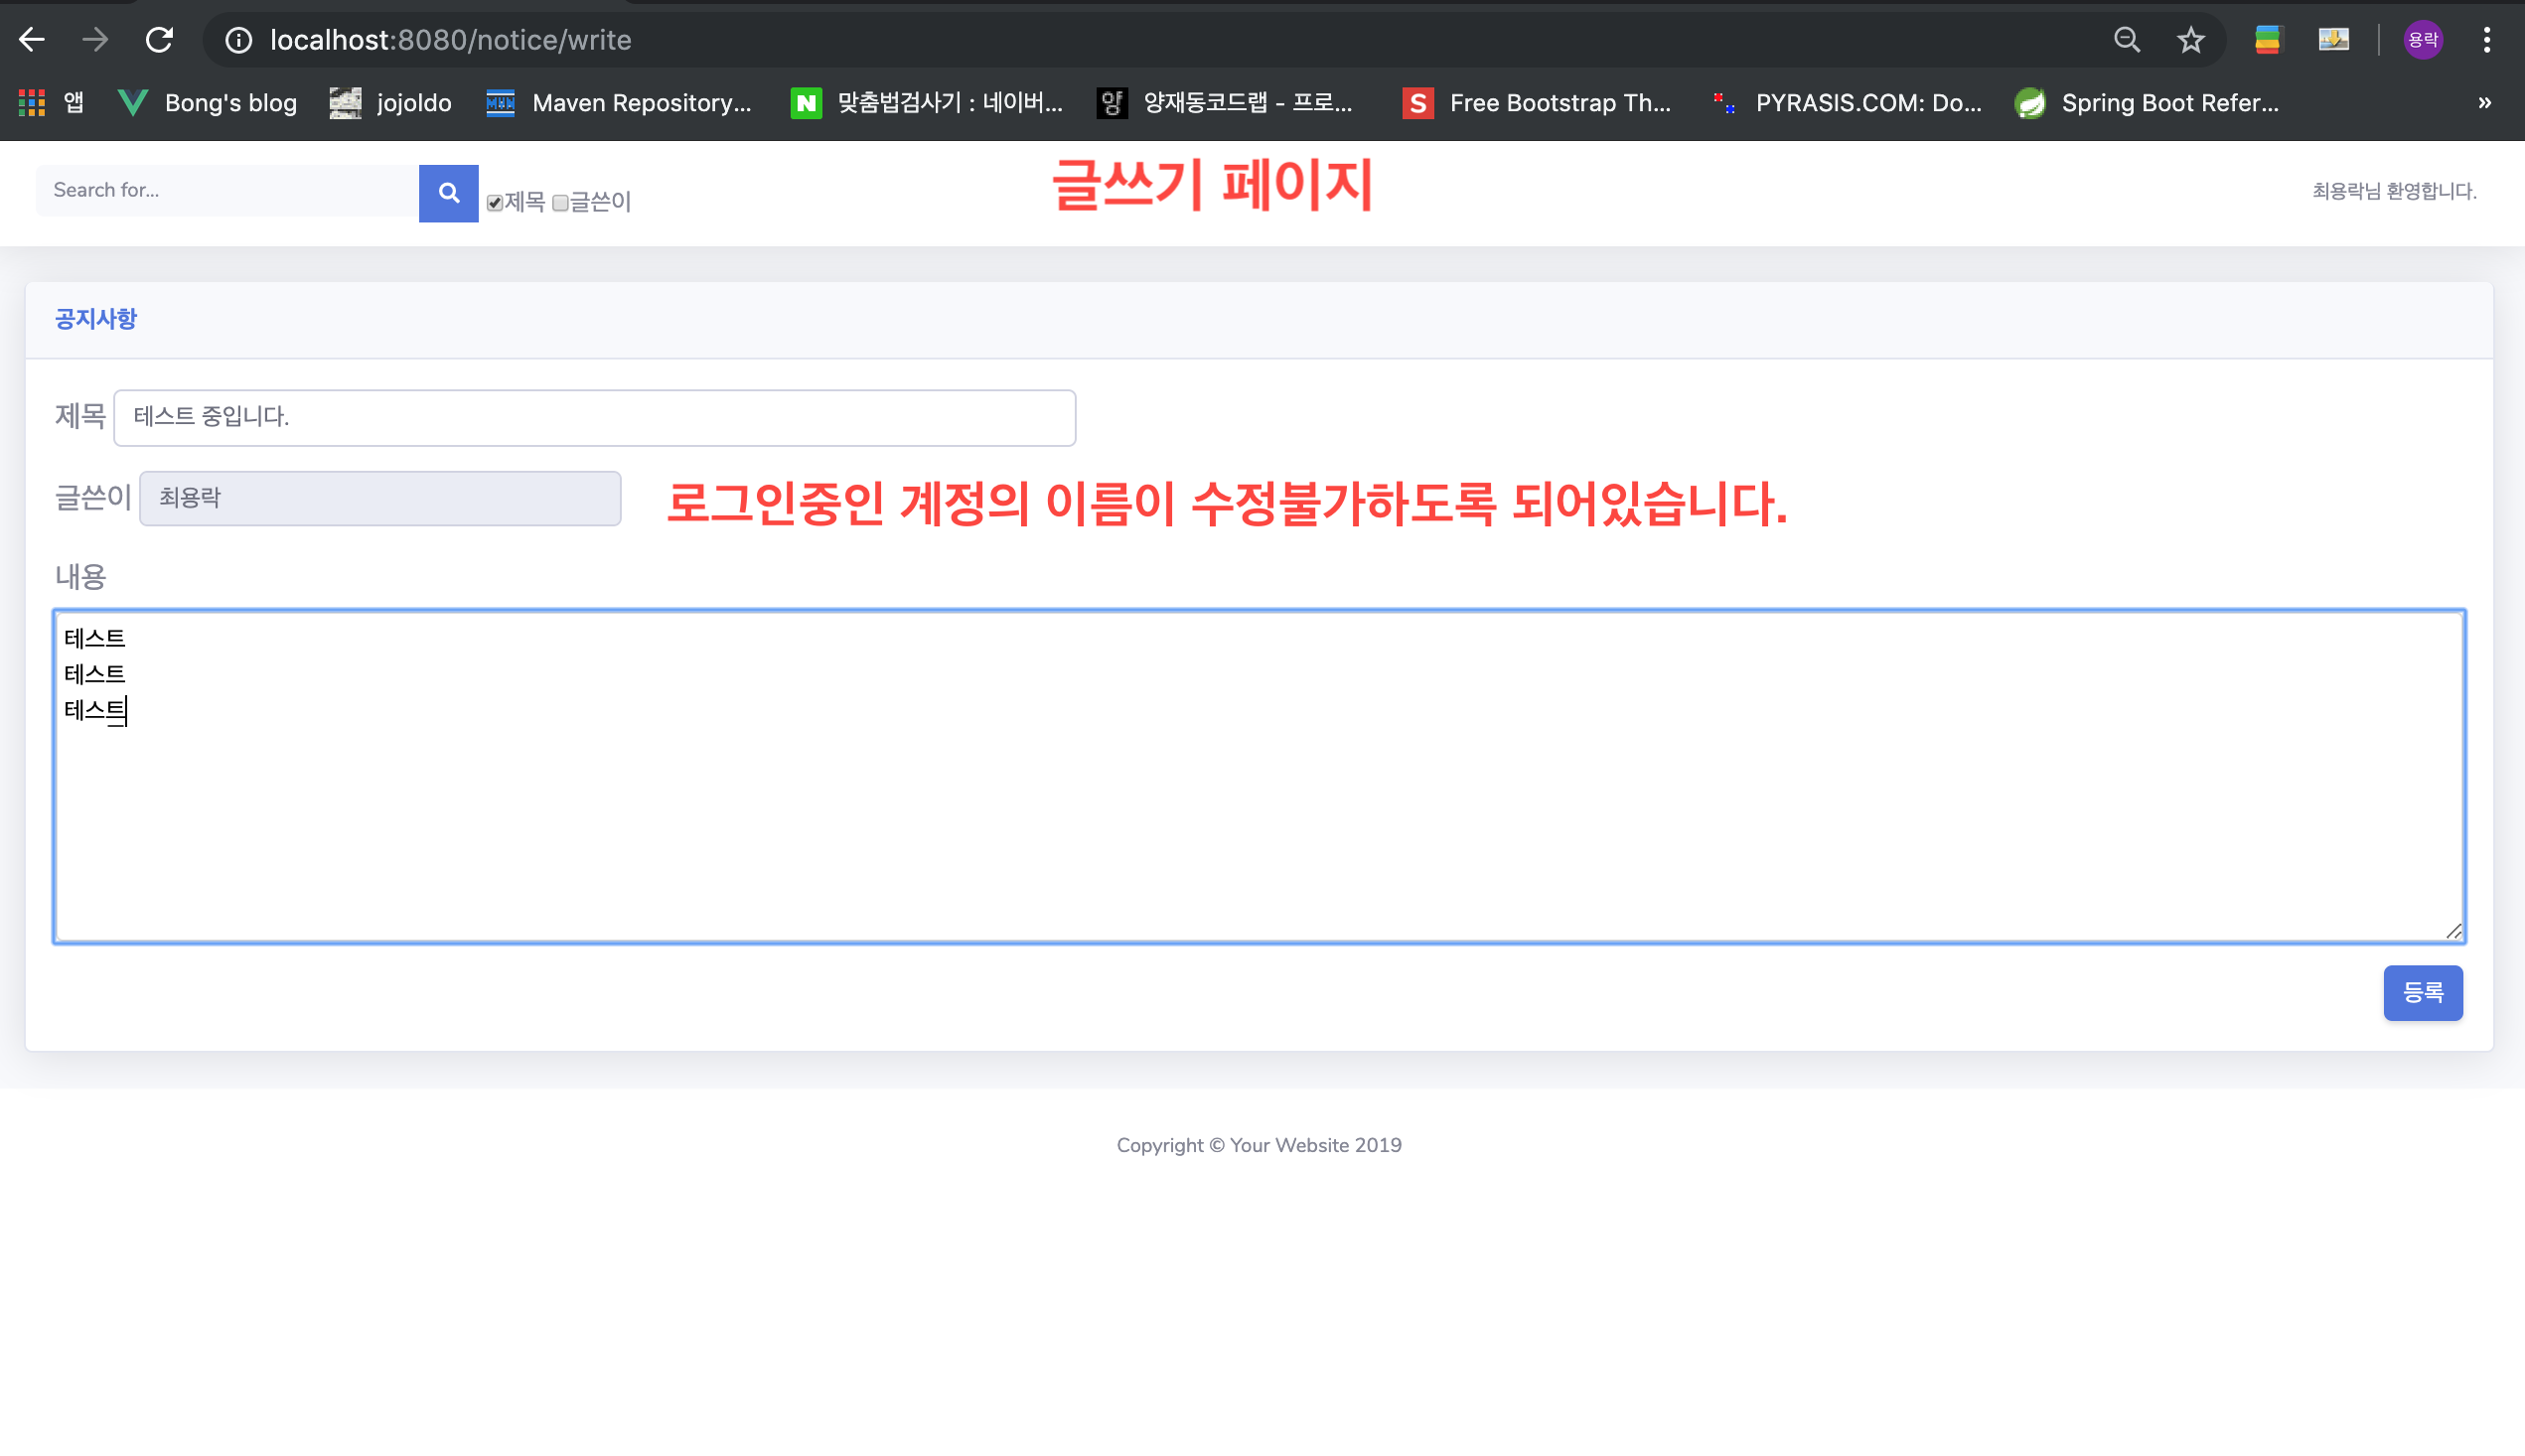Open the Apps grid bookmark icon
Viewport: 2525px width, 1456px height.
coord(32,103)
